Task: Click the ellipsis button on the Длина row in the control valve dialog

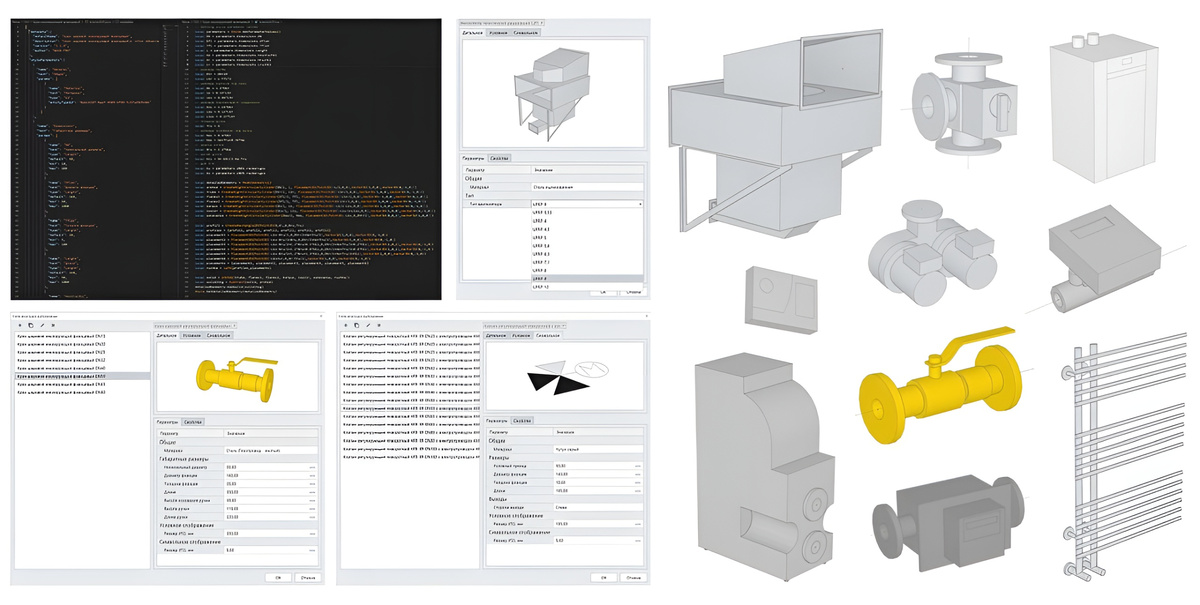Action: tap(638, 491)
